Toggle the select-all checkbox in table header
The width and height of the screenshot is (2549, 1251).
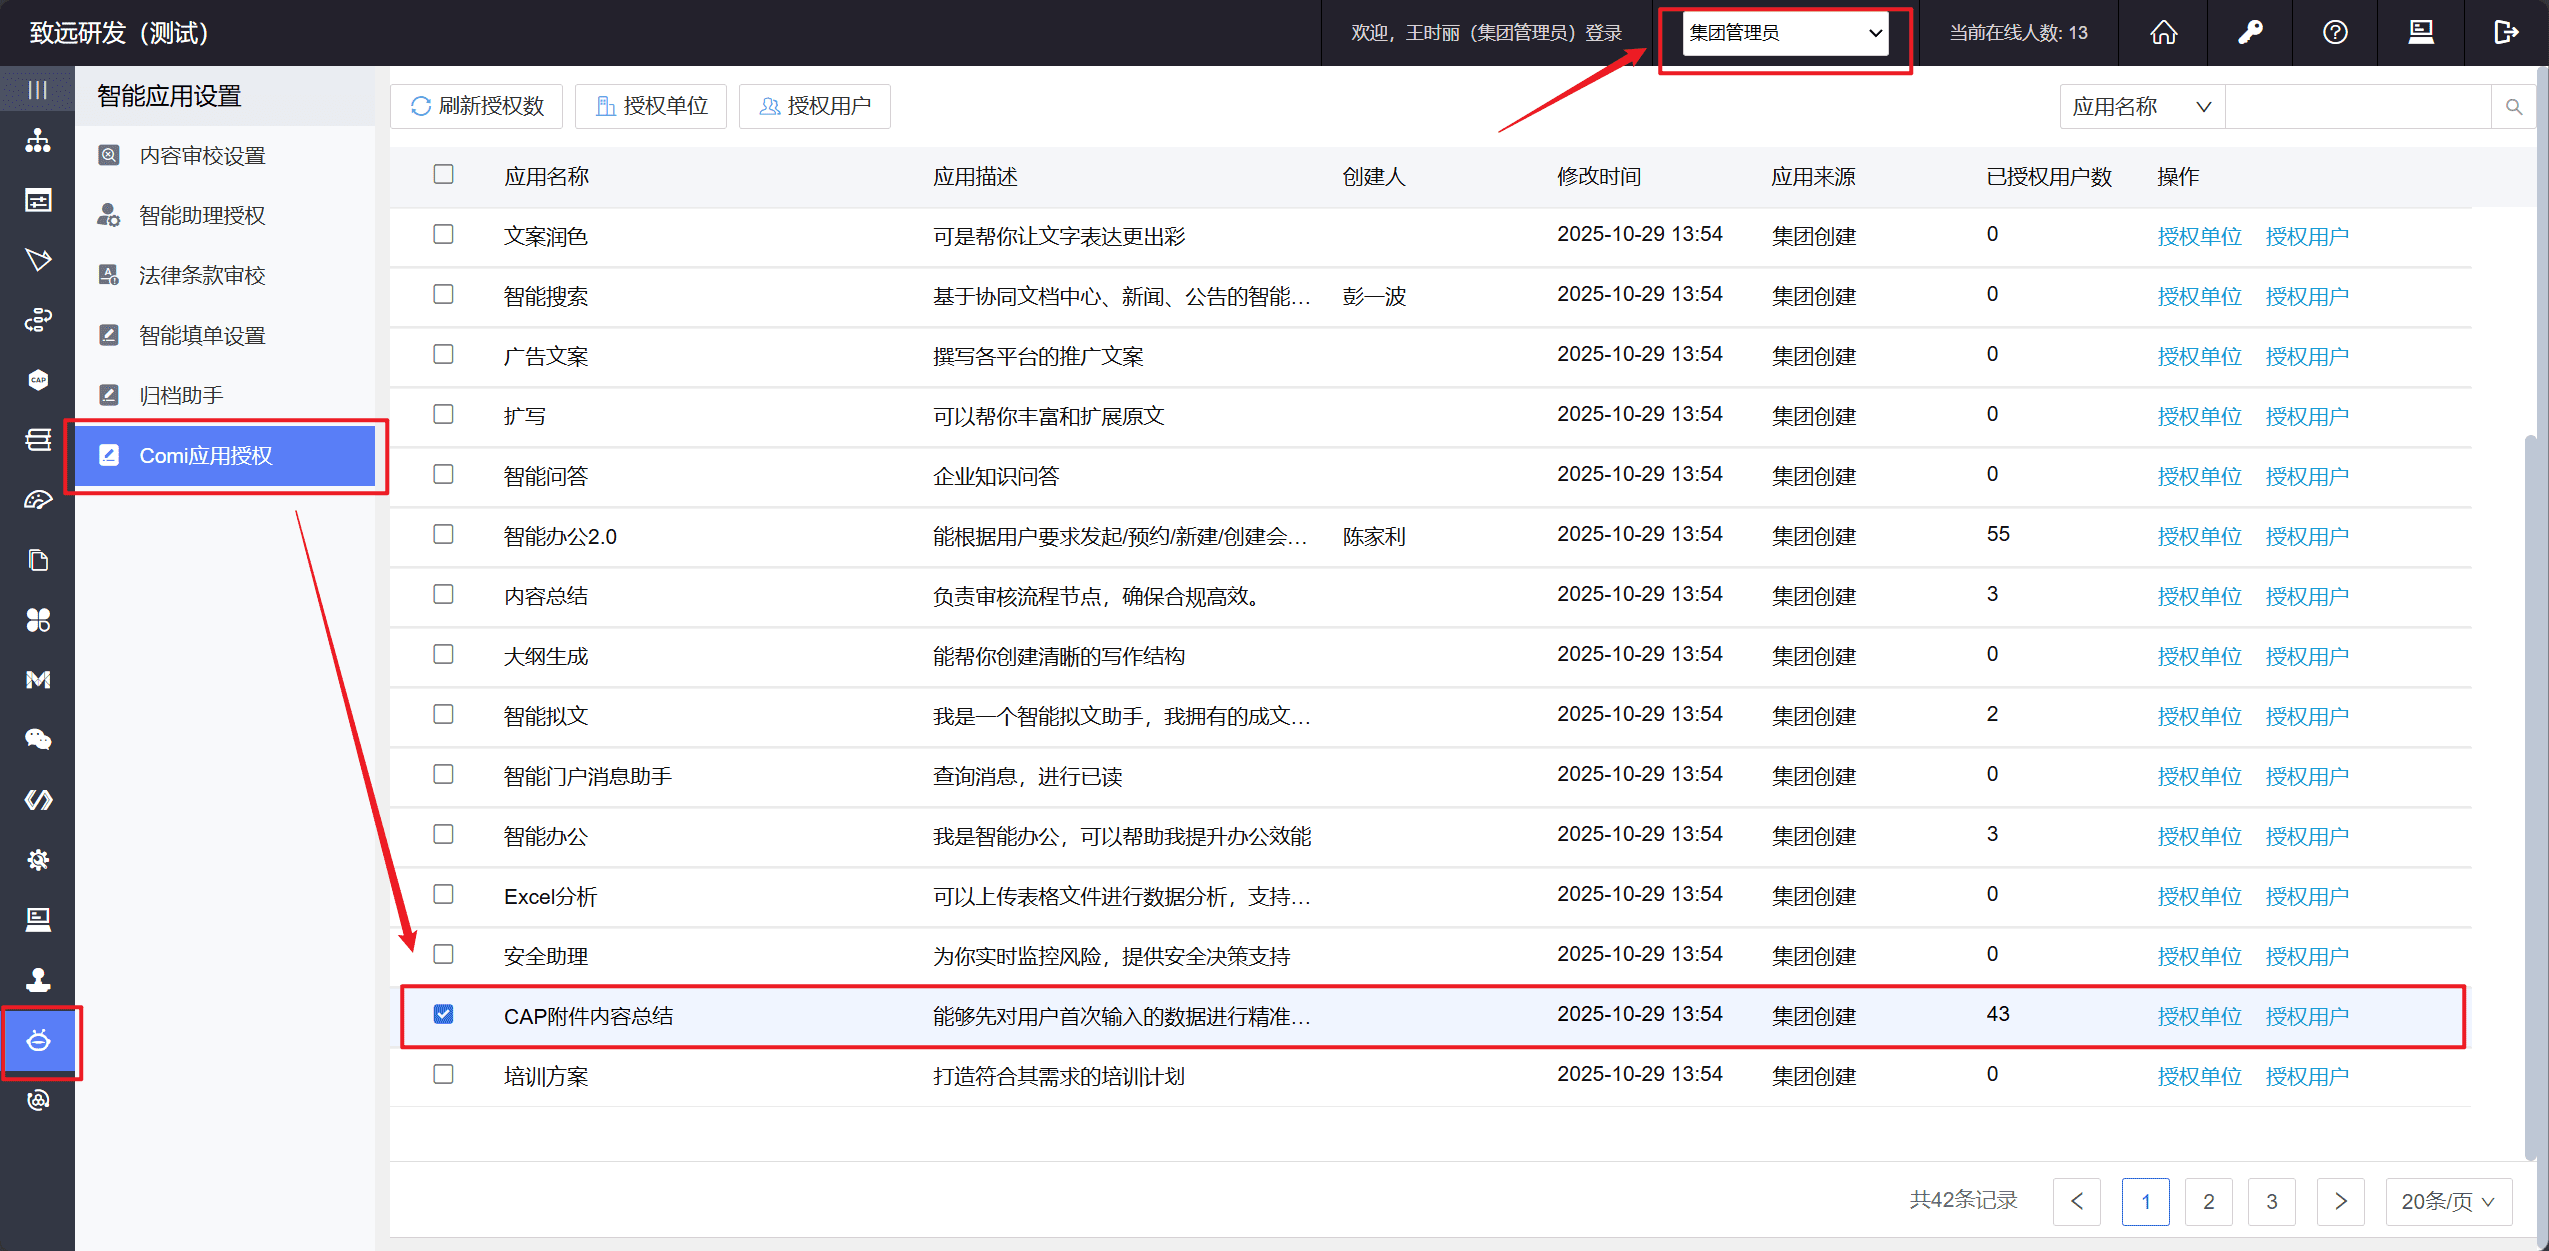click(443, 175)
